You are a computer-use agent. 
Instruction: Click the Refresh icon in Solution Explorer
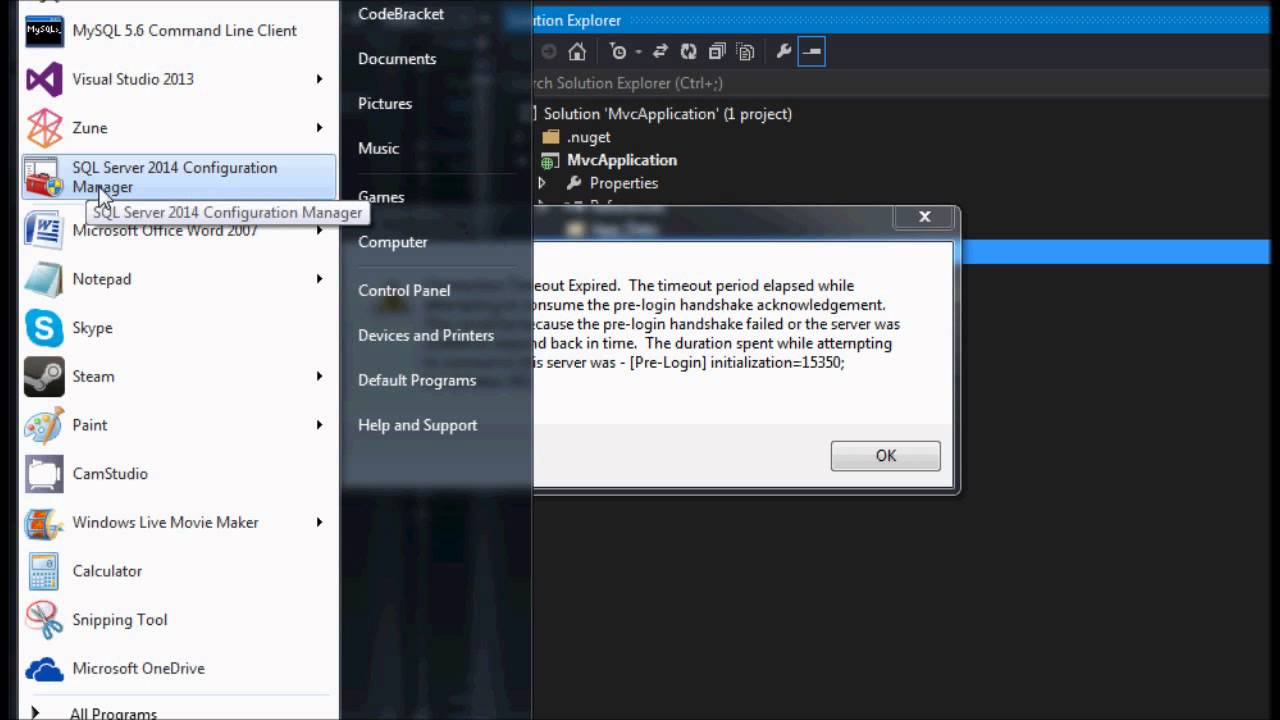tap(688, 52)
